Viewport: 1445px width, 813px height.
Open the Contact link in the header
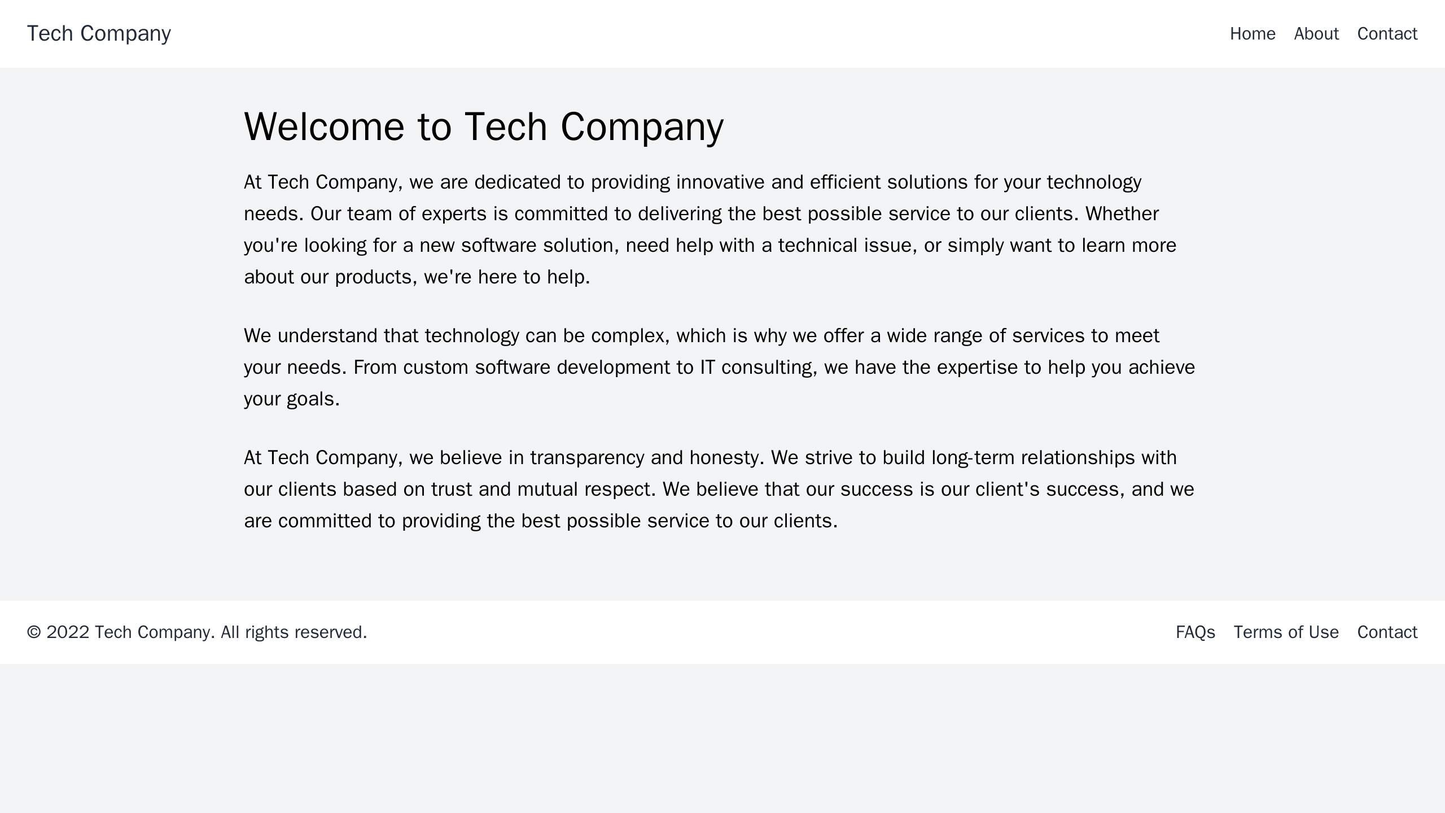(x=1390, y=34)
